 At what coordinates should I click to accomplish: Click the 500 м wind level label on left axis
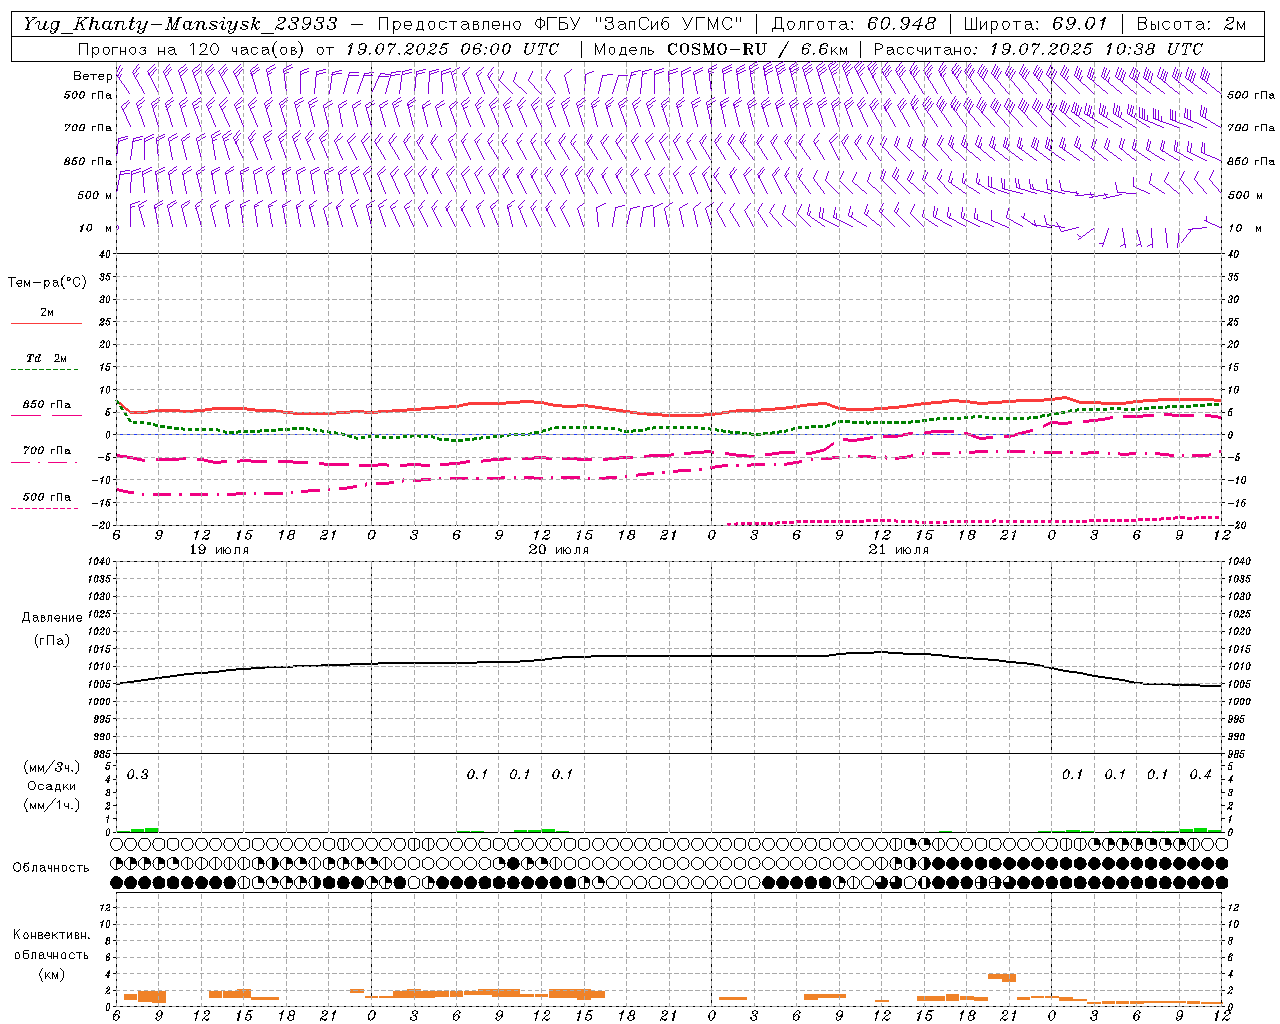point(95,195)
